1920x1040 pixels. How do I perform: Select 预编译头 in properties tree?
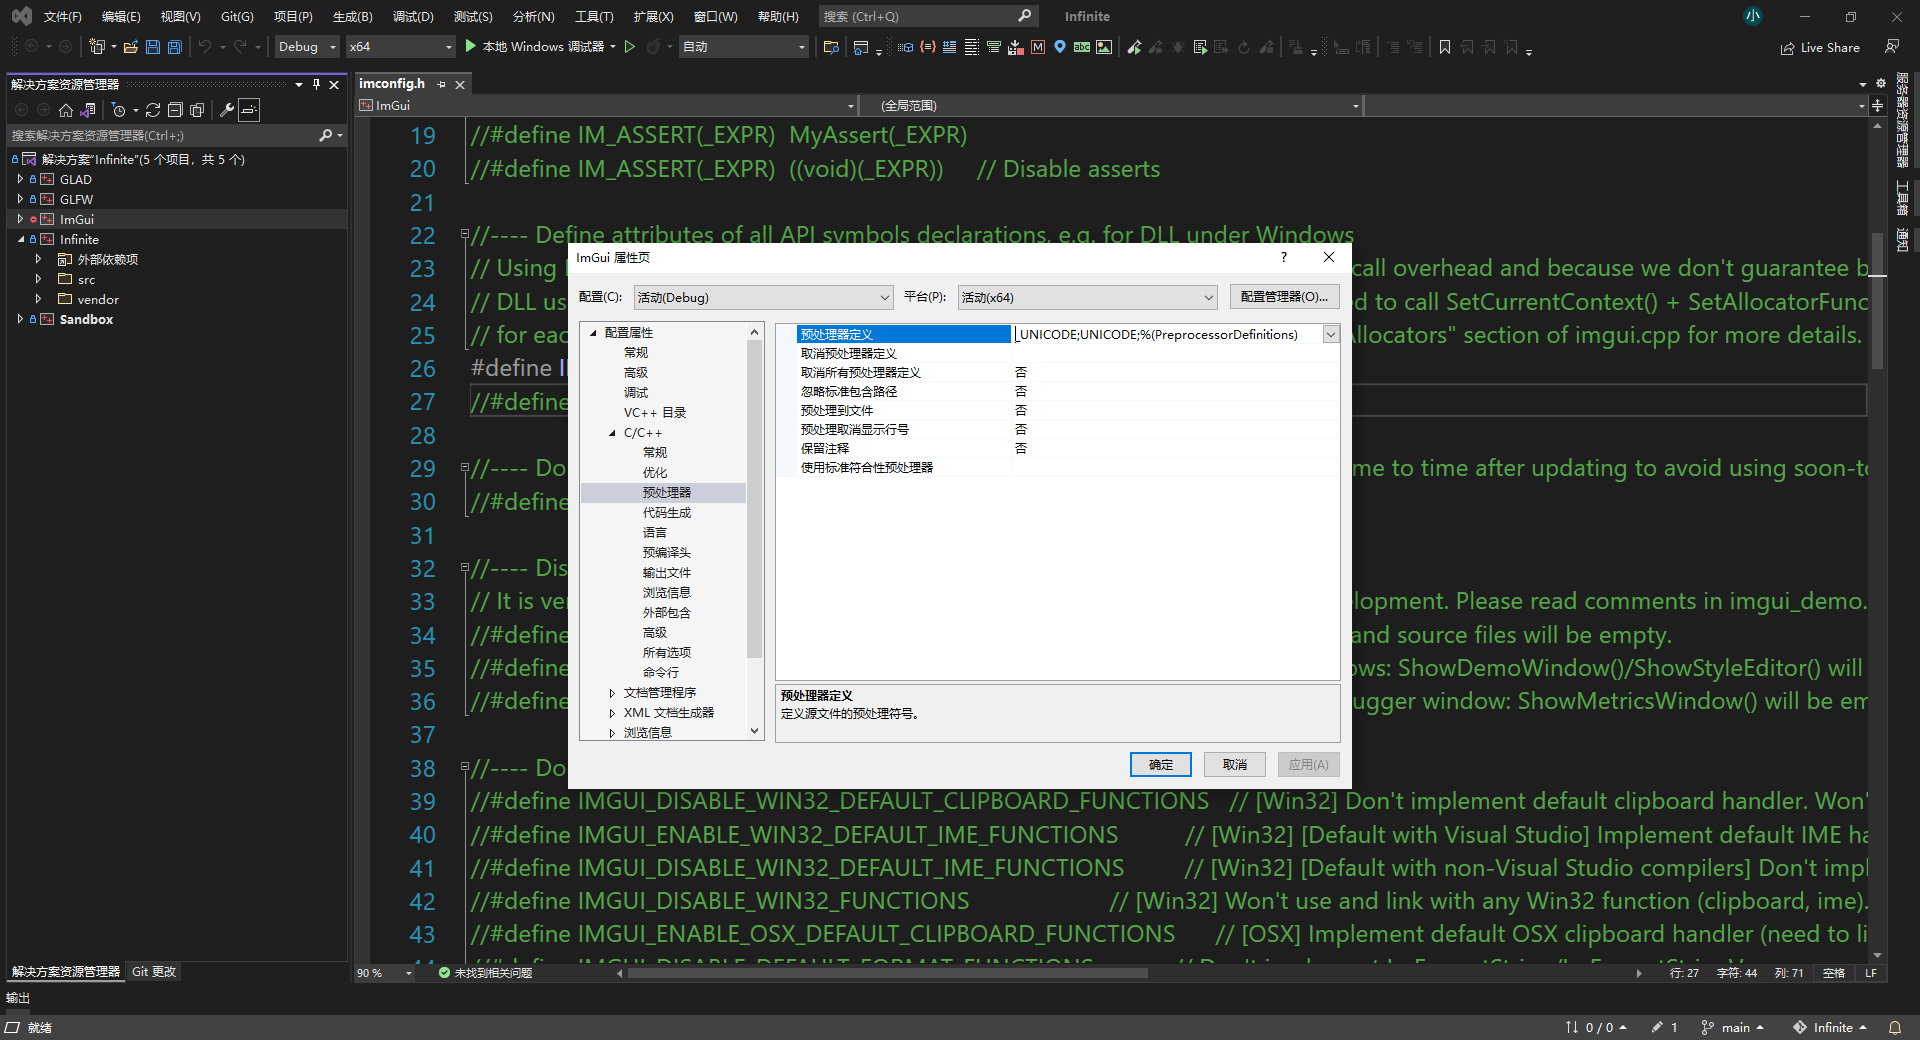tap(666, 553)
